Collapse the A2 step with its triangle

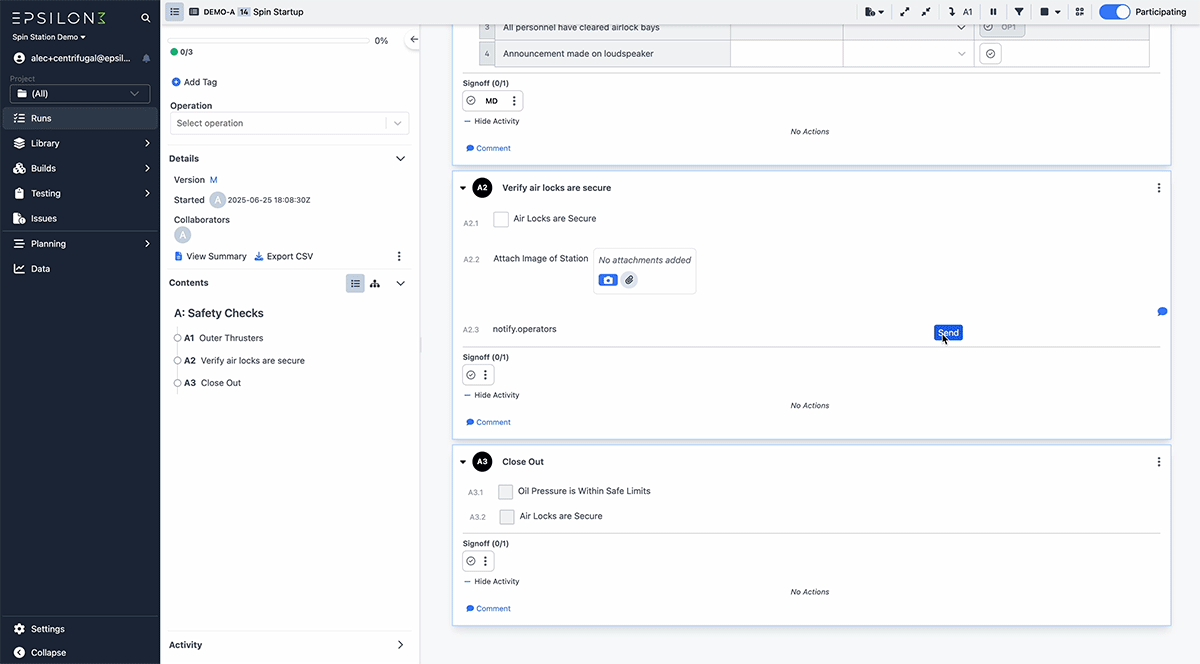463,188
